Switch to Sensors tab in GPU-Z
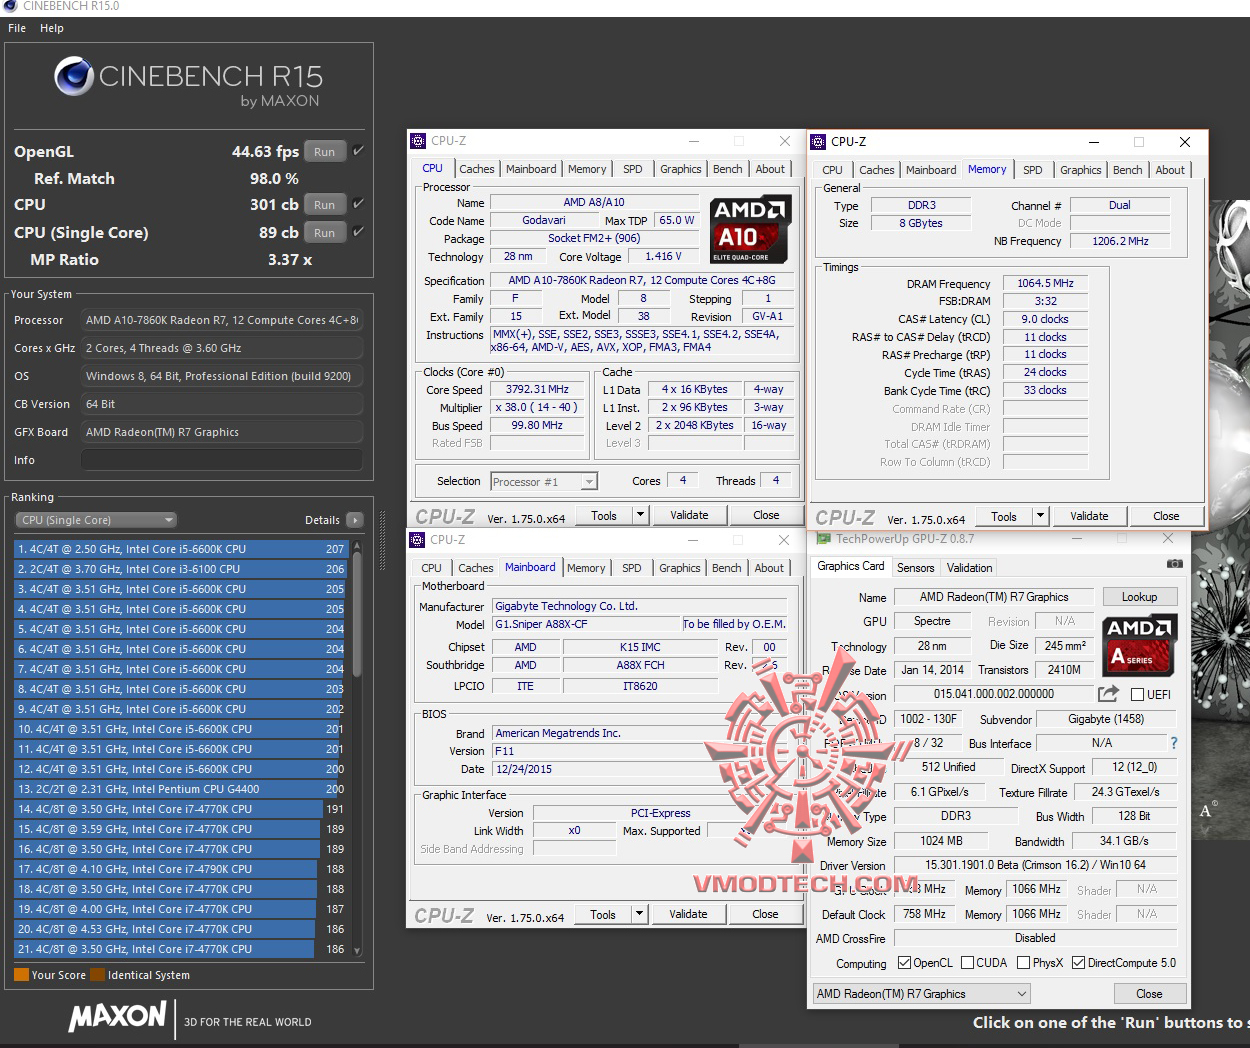Screen dimensions: 1250x1048 coord(915,568)
